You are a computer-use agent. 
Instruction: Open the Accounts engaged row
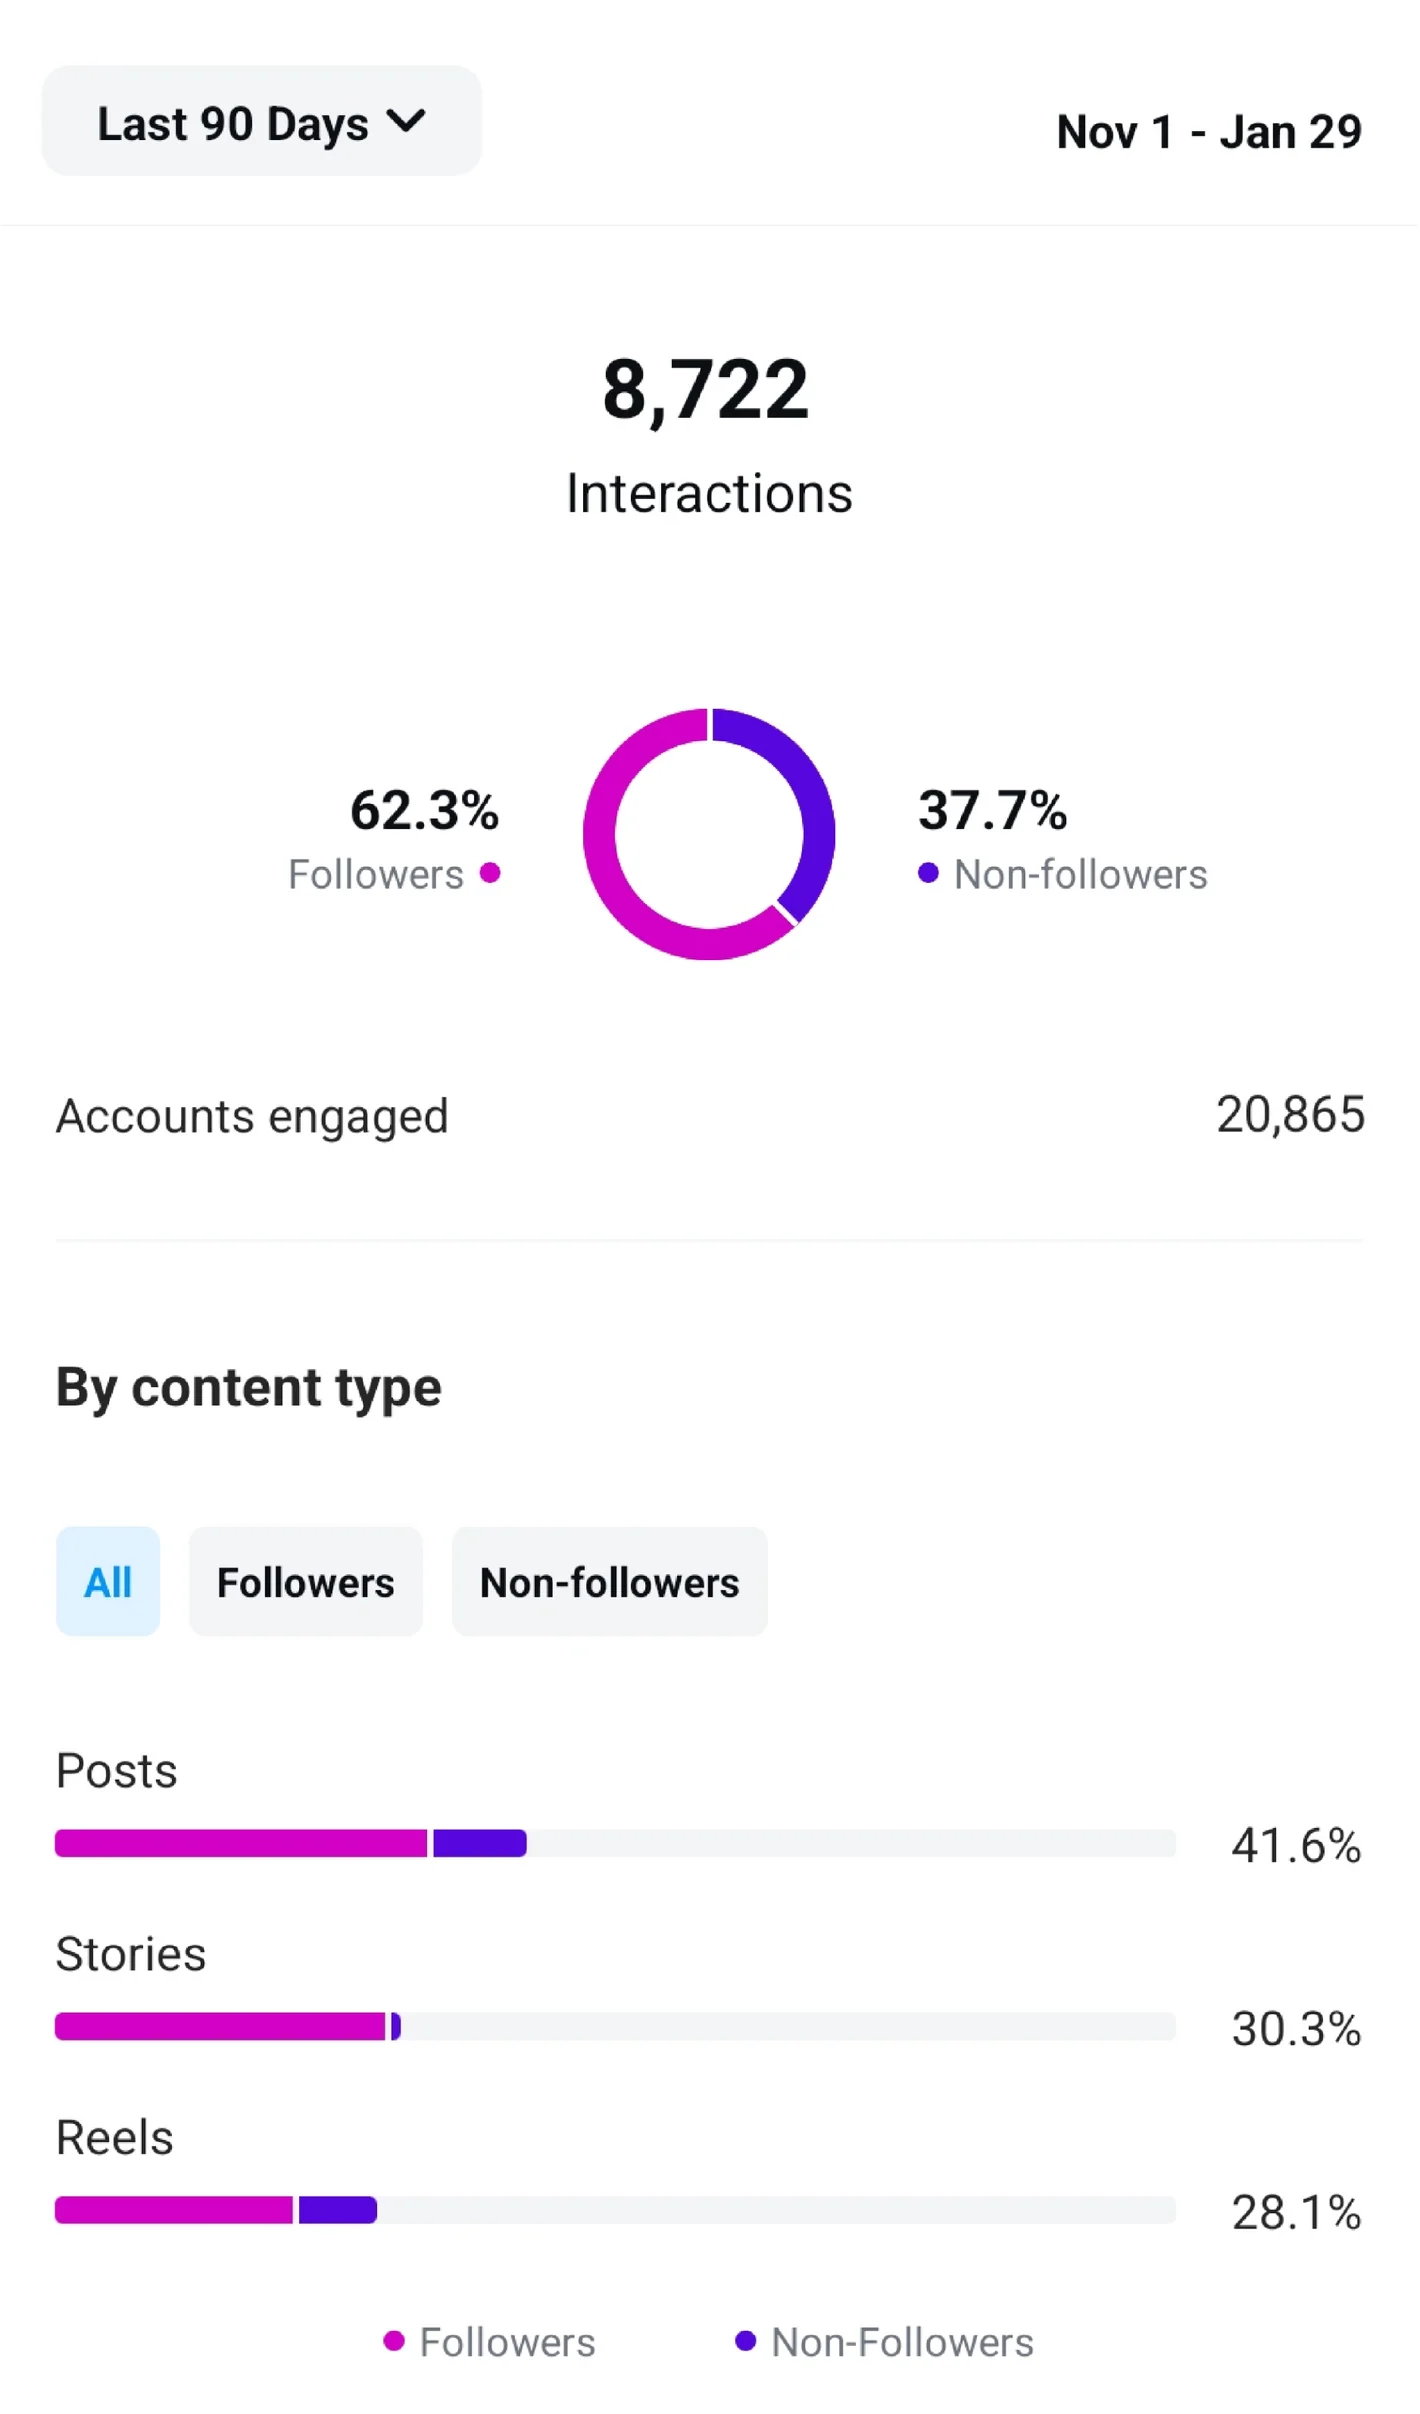(709, 1115)
